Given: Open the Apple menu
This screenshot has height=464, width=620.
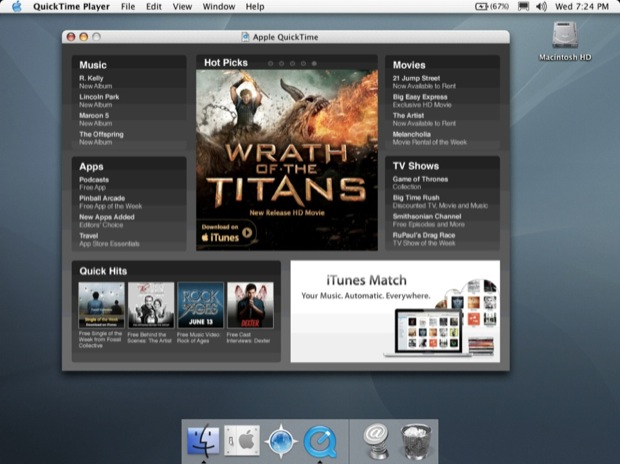Looking at the screenshot, I should pyautogui.click(x=17, y=6).
